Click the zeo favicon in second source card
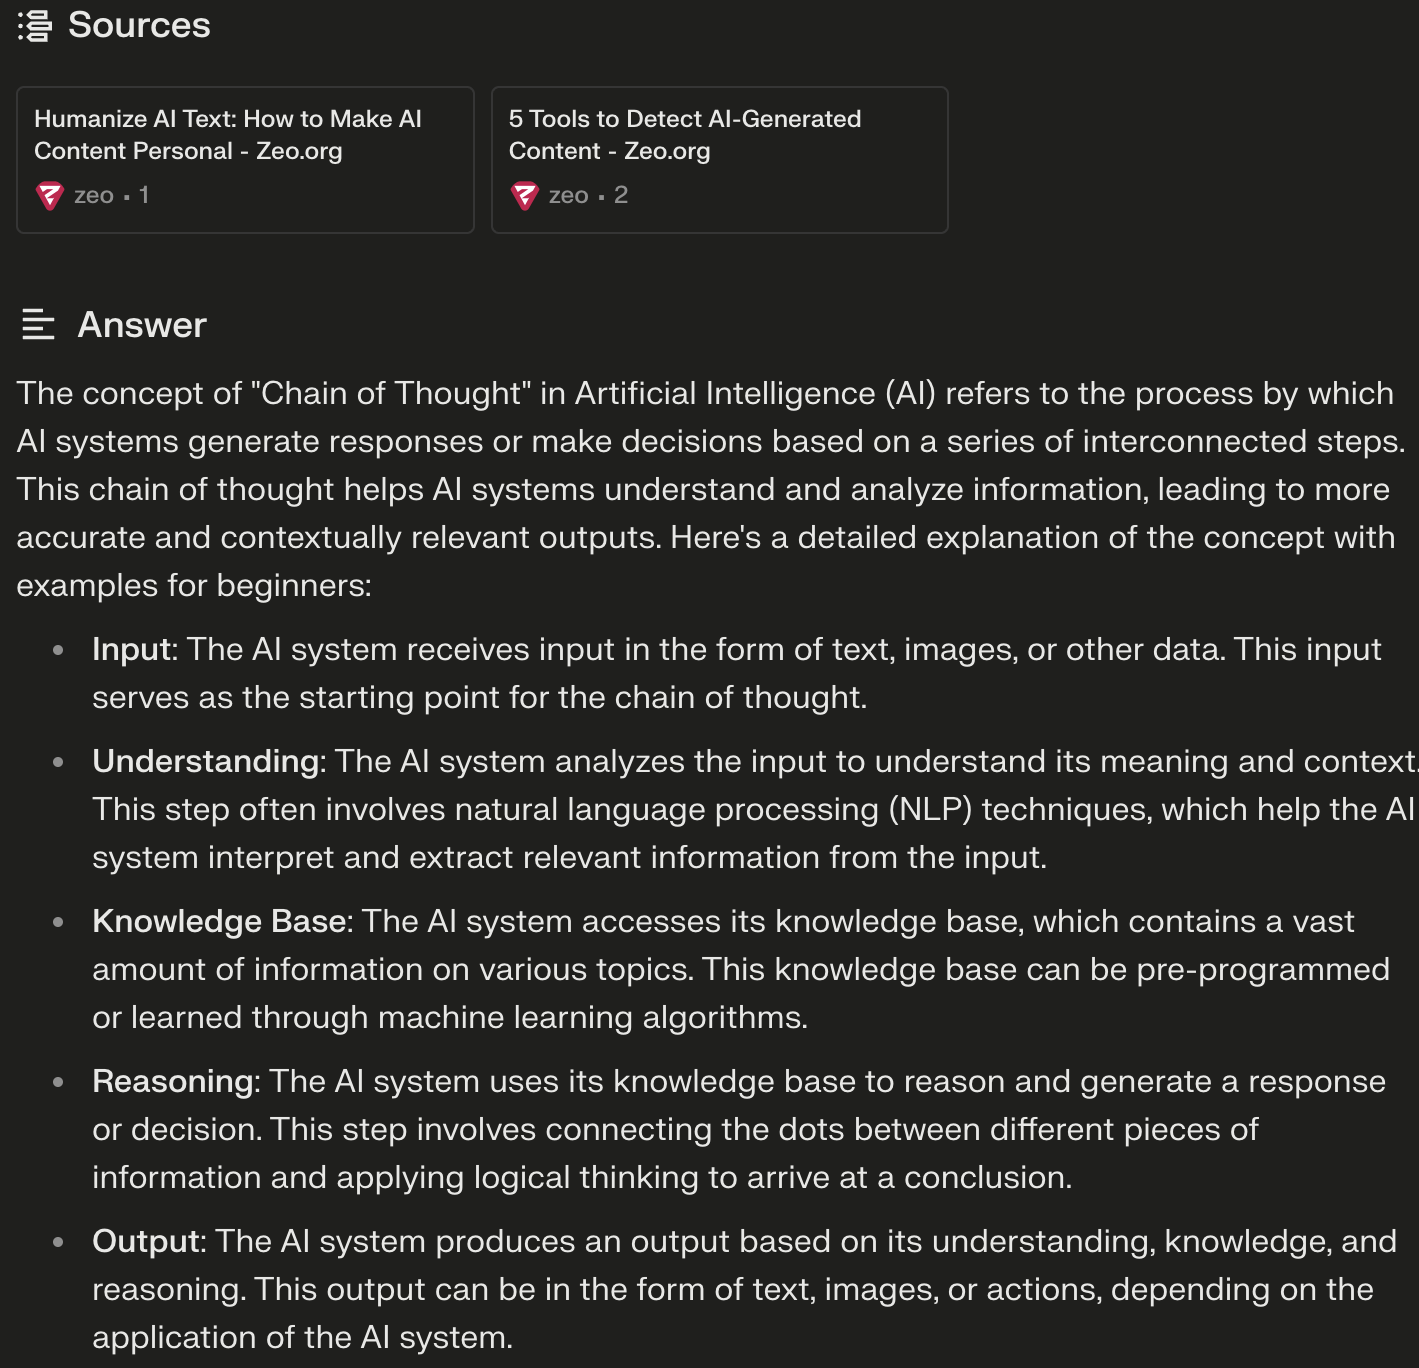Image resolution: width=1419 pixels, height=1368 pixels. (525, 196)
